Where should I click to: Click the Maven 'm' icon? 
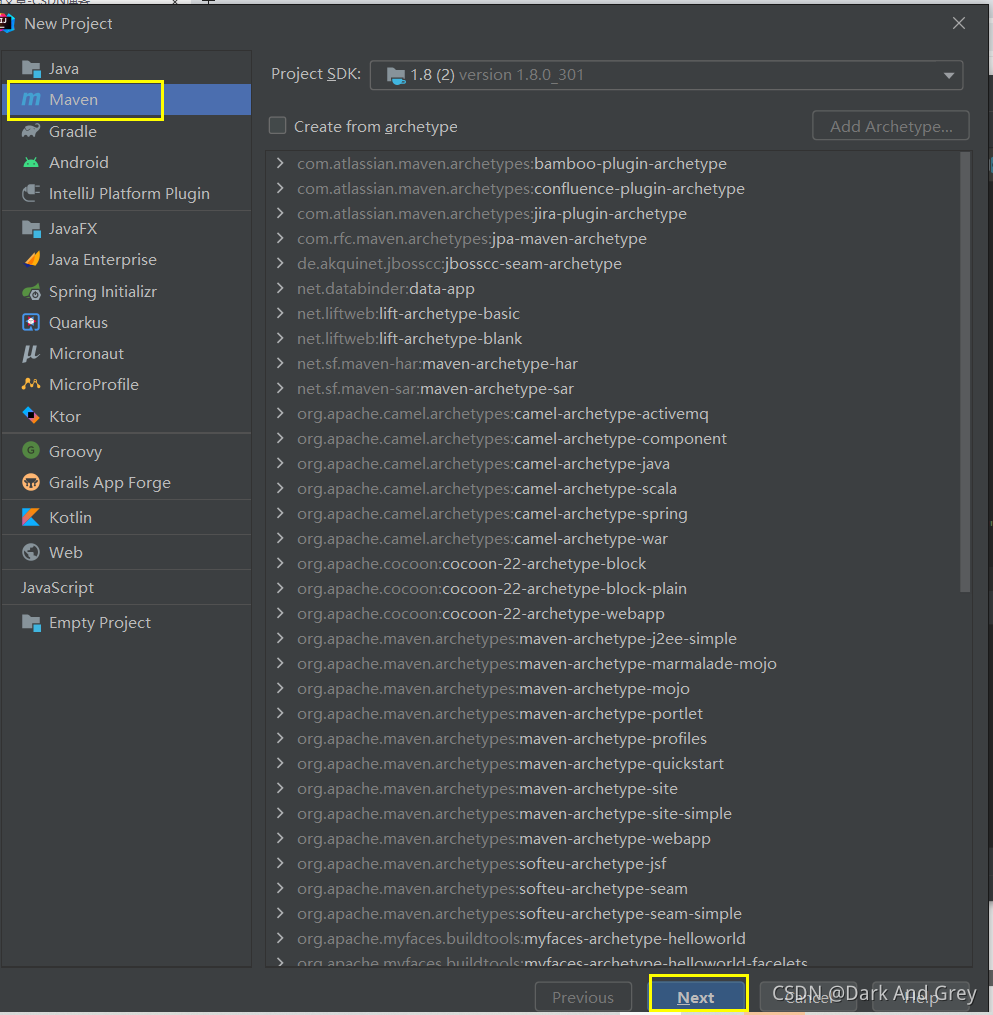[31, 100]
